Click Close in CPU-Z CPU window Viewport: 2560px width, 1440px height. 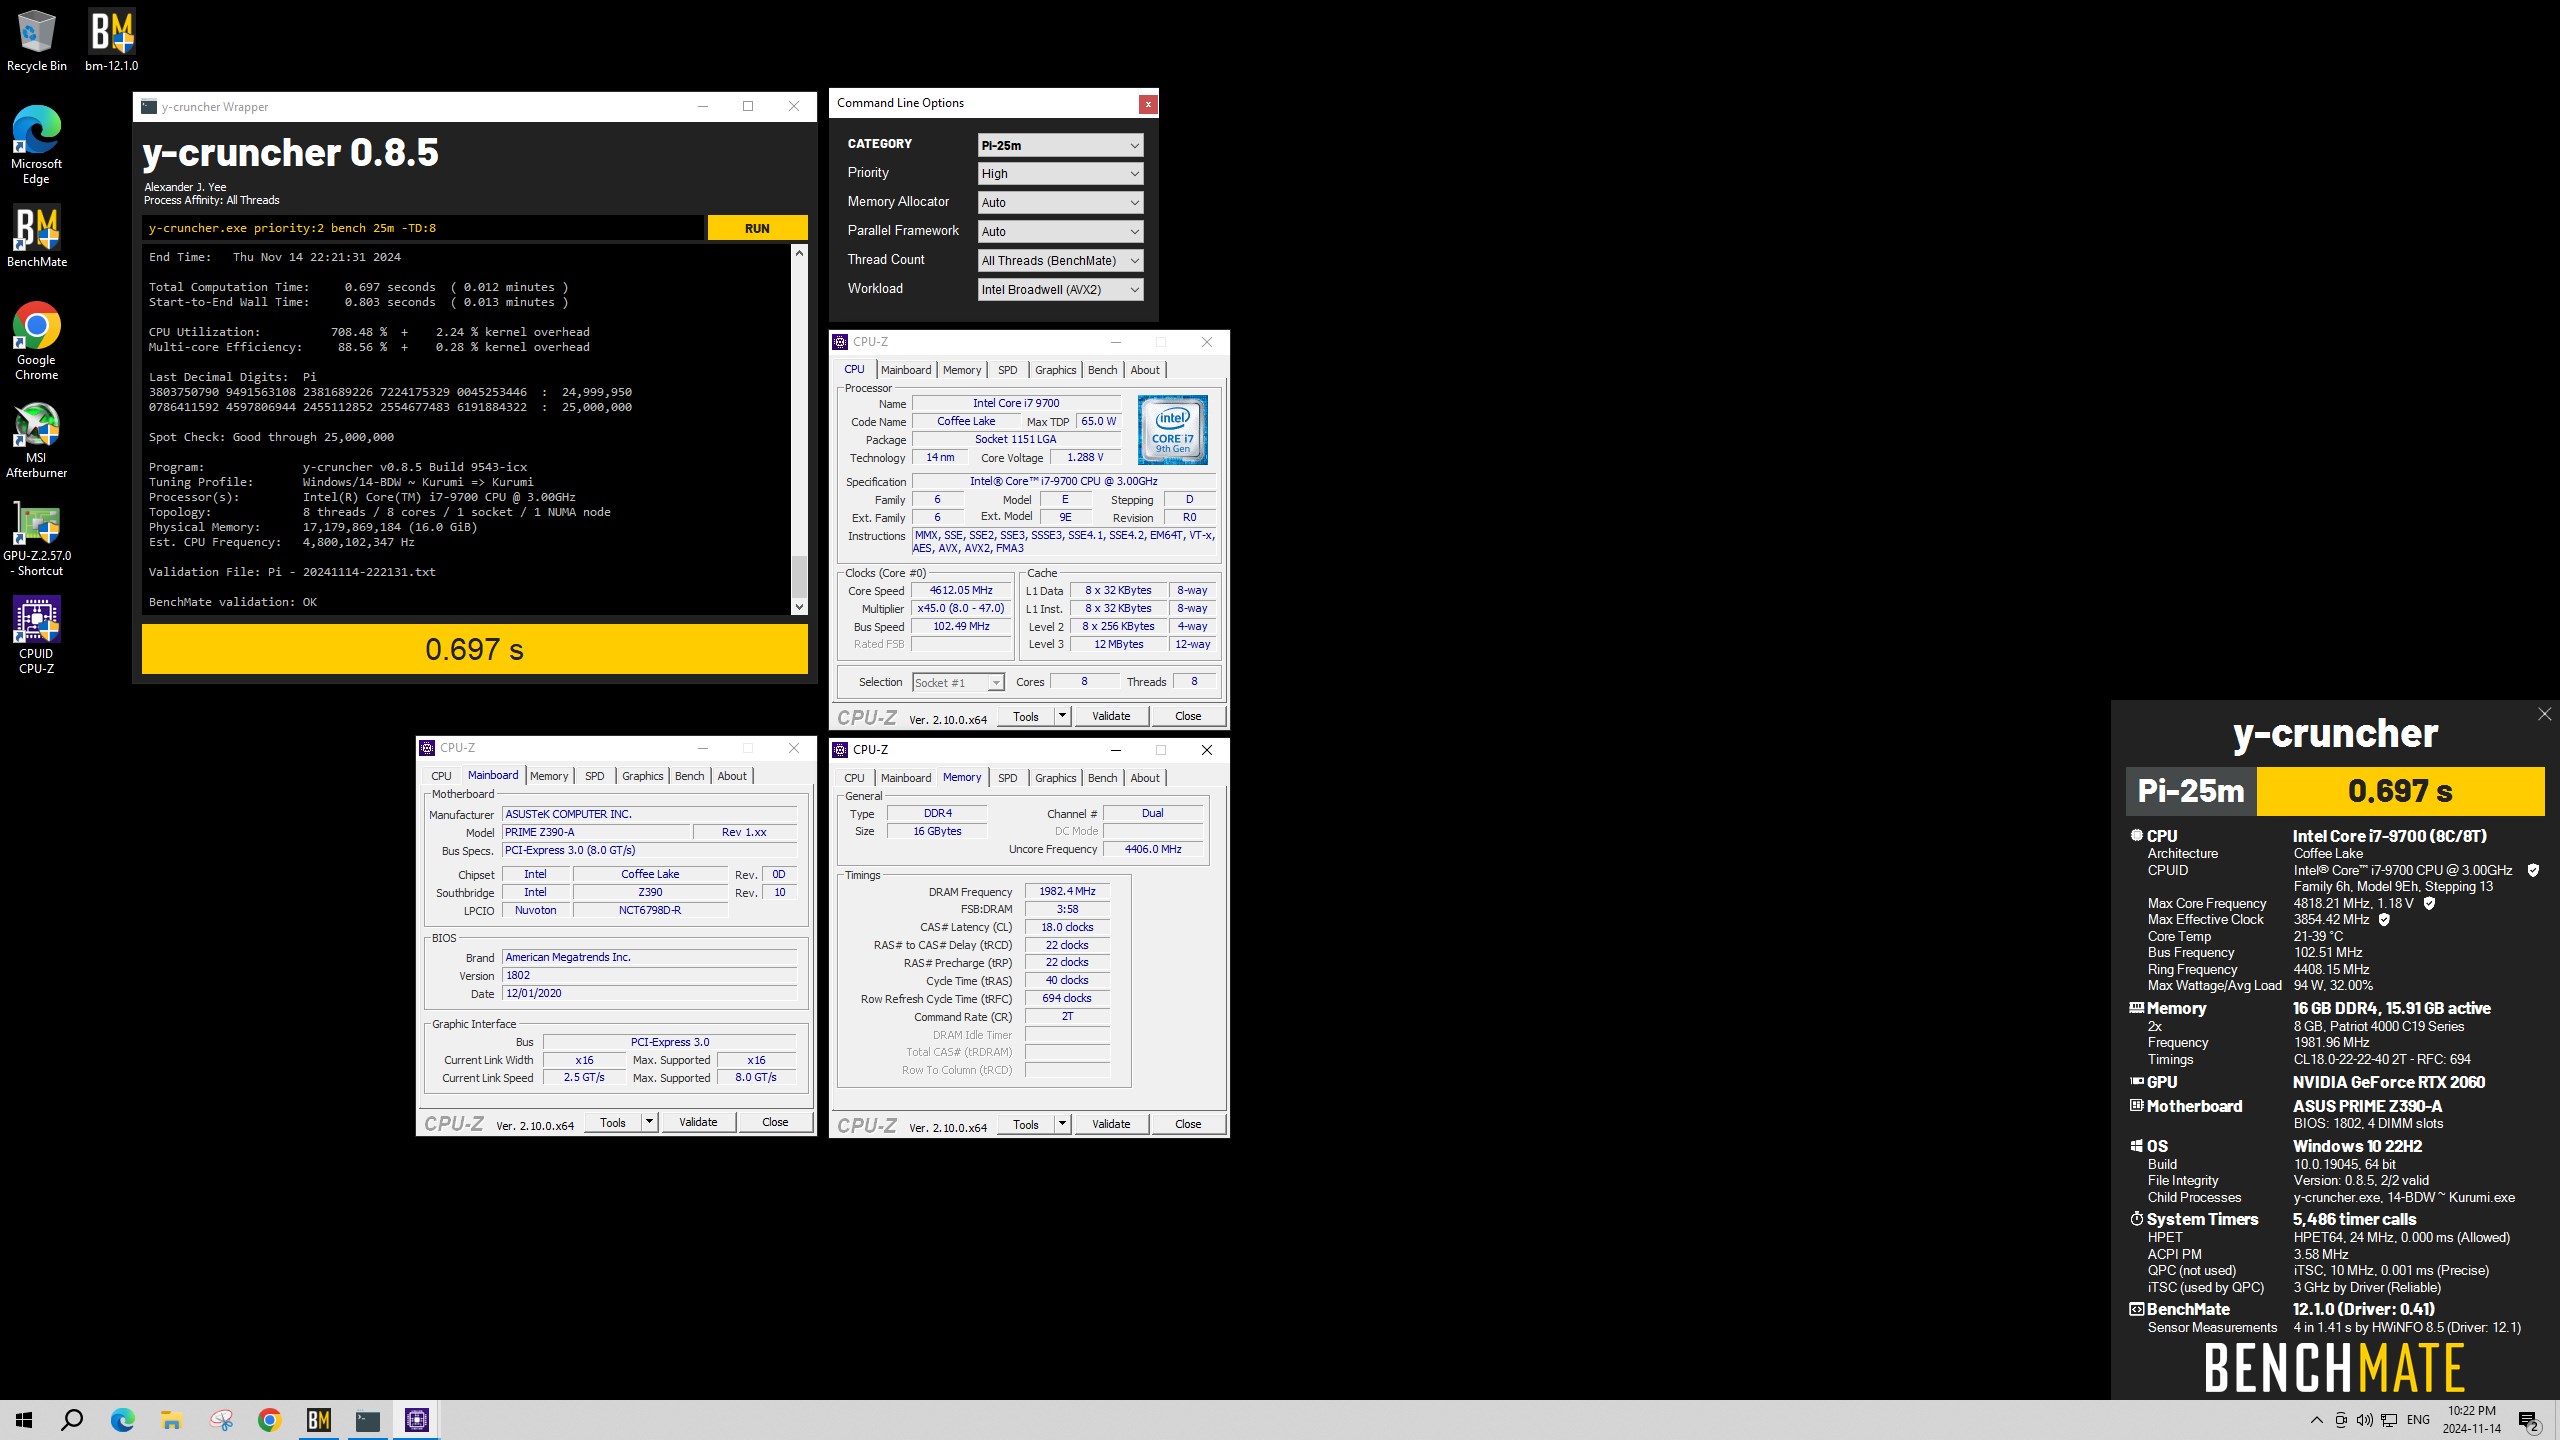coord(1188,716)
